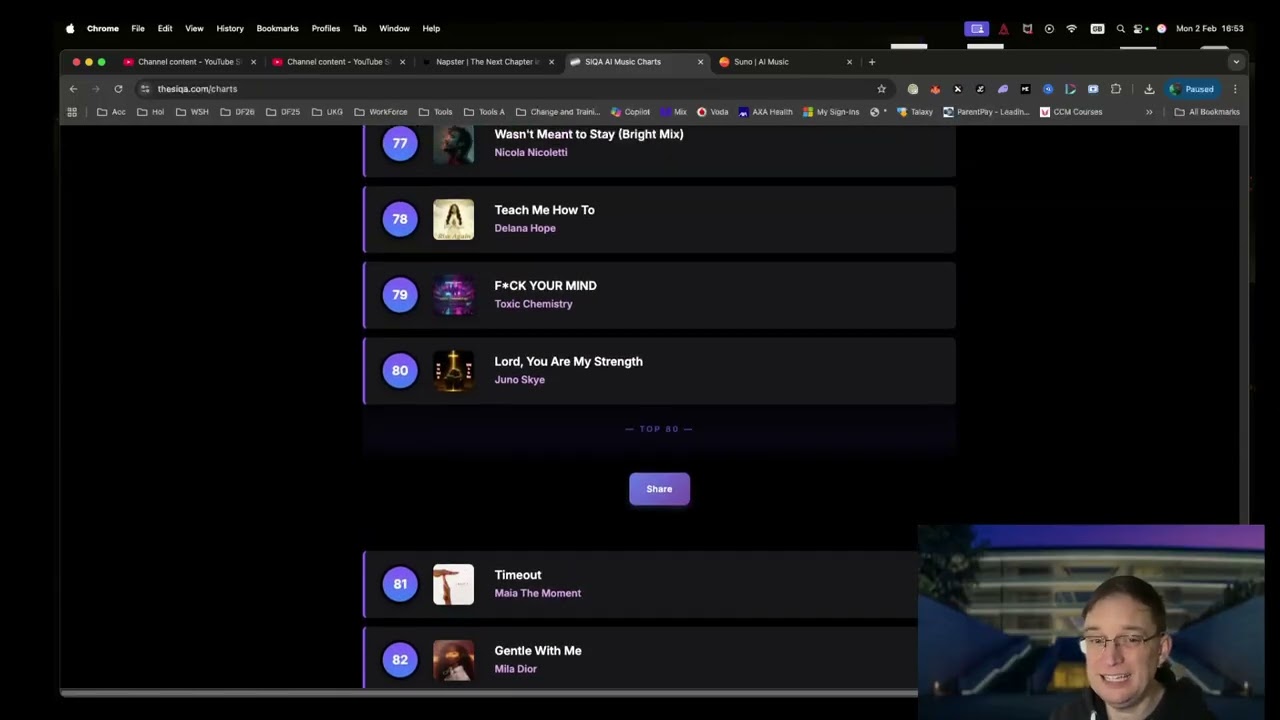Open macOS Spotlight search icon

[1120, 29]
